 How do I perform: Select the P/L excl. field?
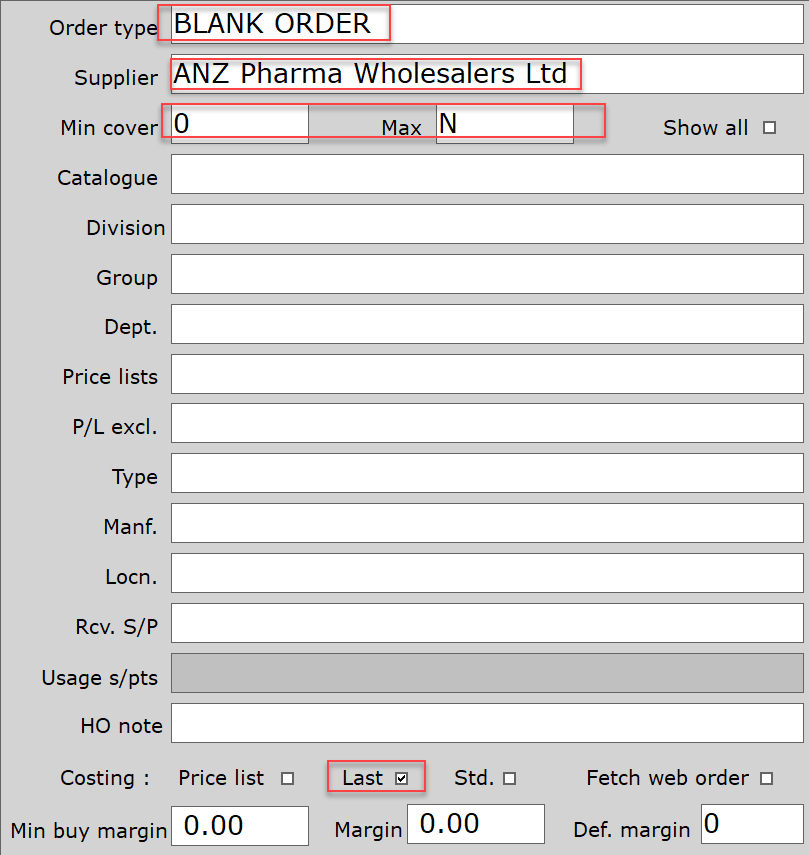point(487,424)
